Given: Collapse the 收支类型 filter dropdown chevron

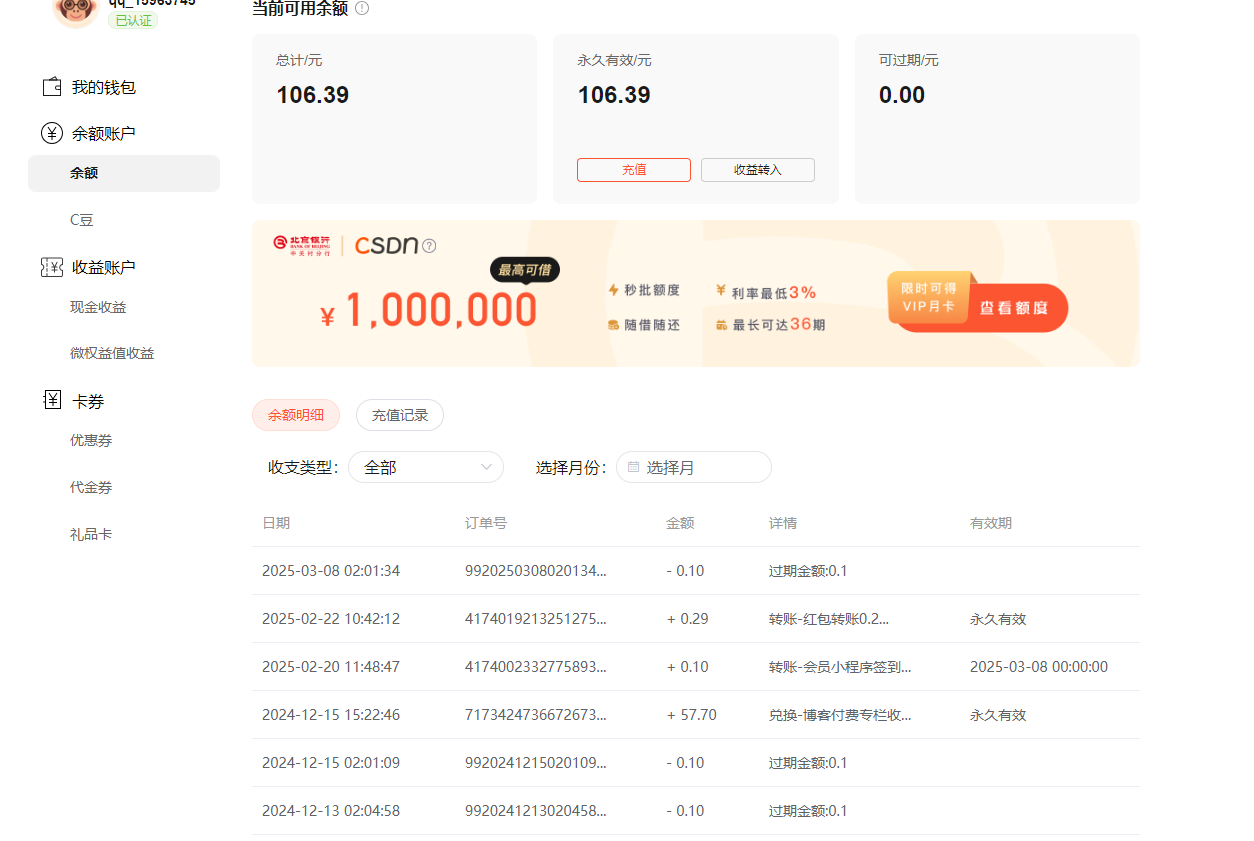Looking at the screenshot, I should [489, 467].
